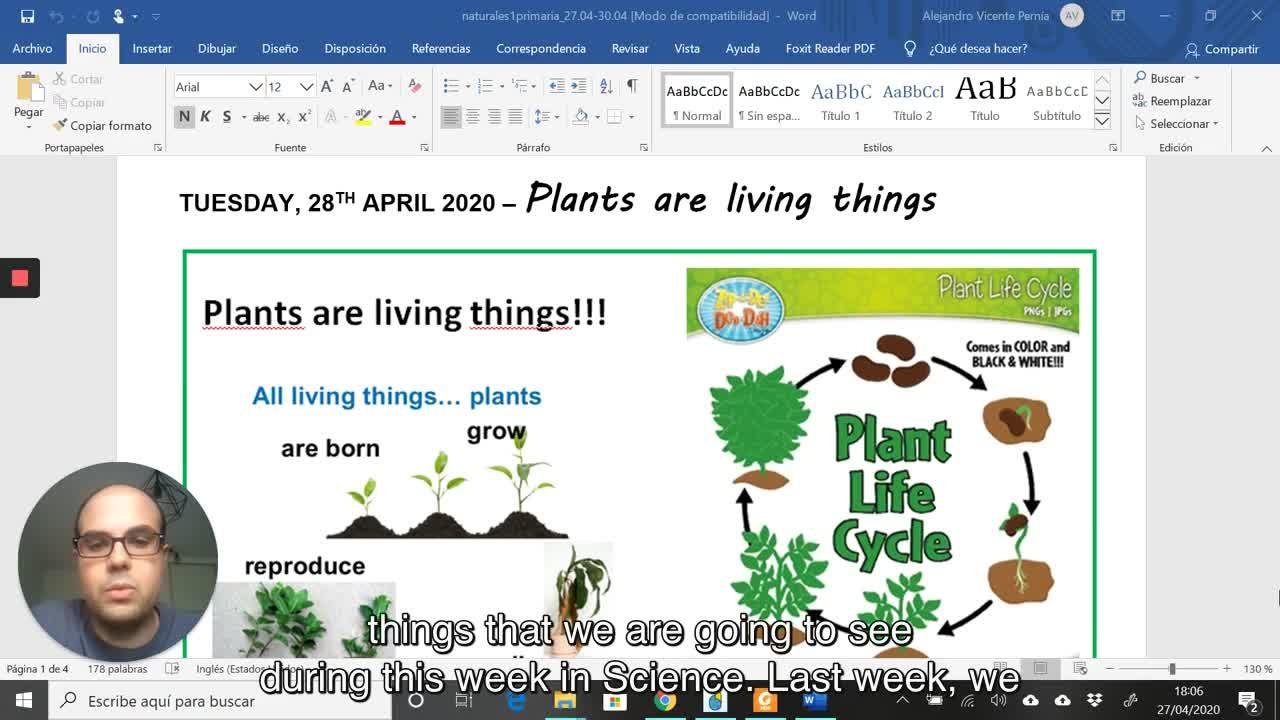Click Copiar formato painter
This screenshot has height=720, width=1280.
102,126
